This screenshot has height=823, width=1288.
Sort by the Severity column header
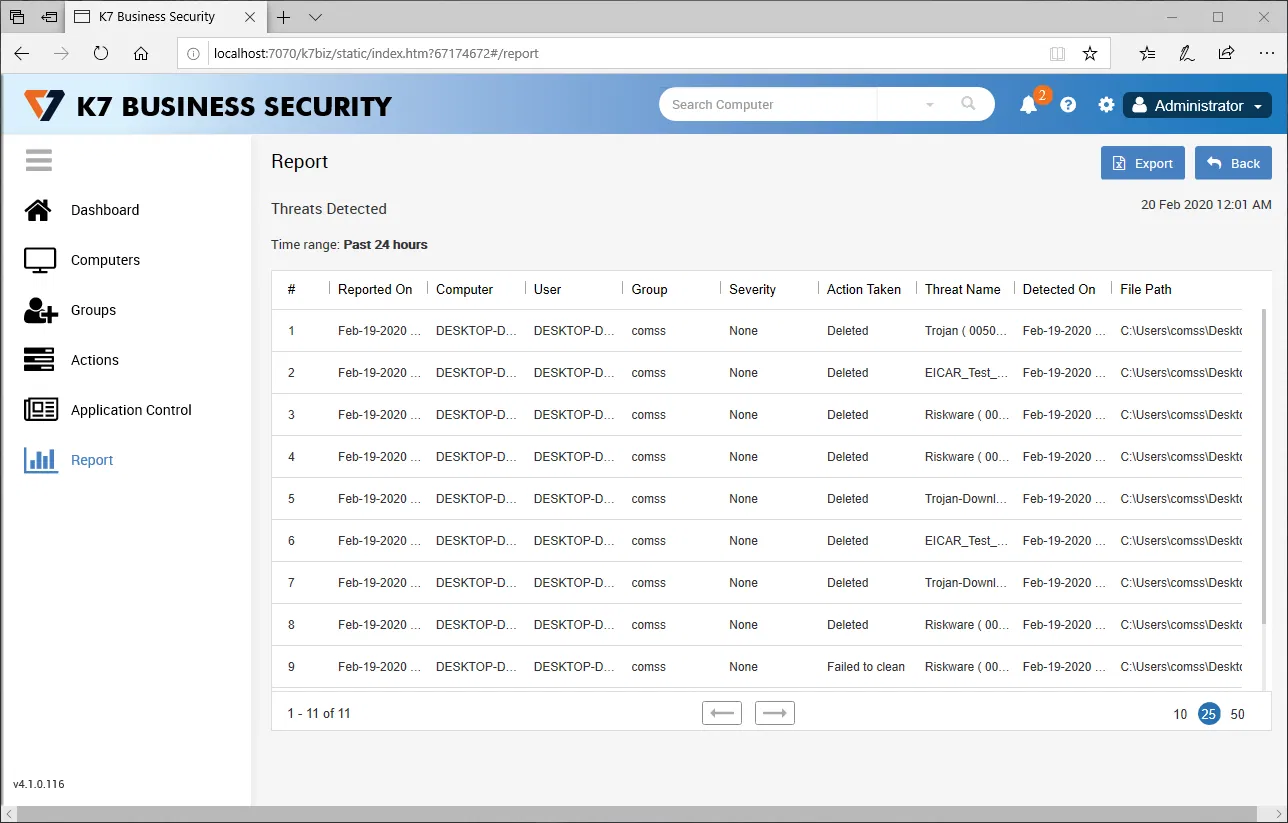752,289
